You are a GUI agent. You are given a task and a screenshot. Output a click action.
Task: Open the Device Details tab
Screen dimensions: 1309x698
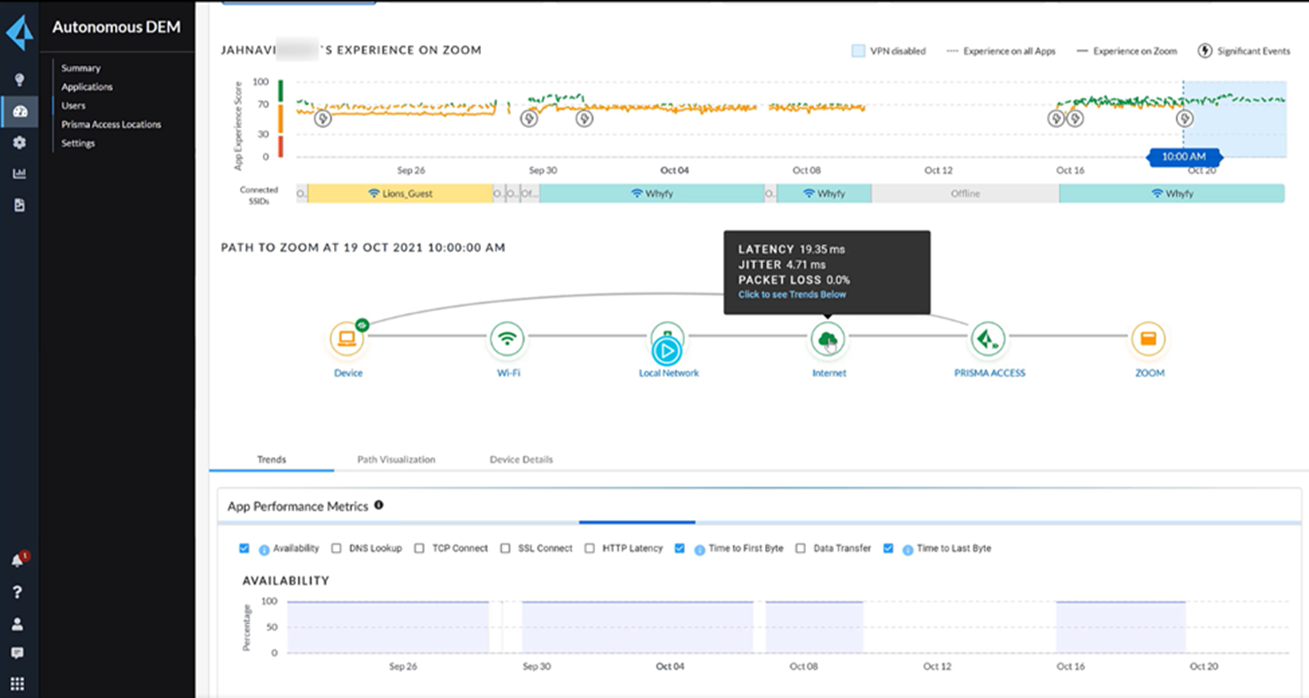click(521, 460)
